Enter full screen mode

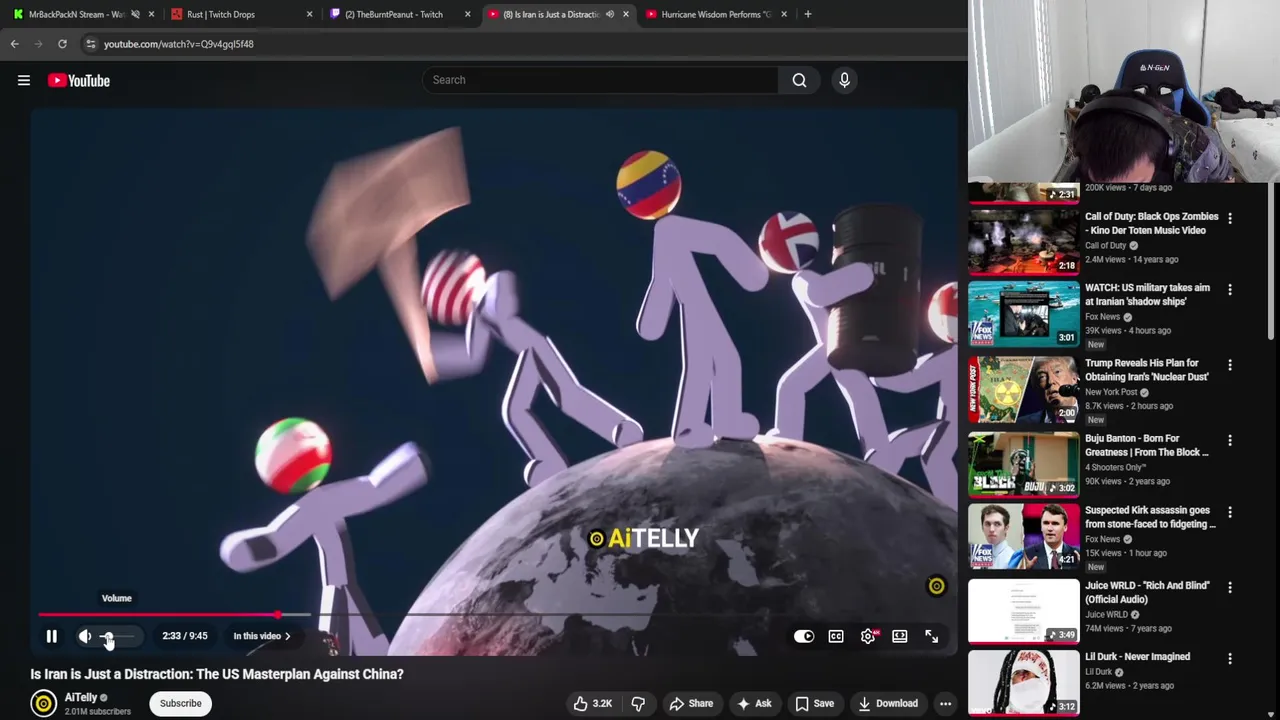tap(932, 636)
